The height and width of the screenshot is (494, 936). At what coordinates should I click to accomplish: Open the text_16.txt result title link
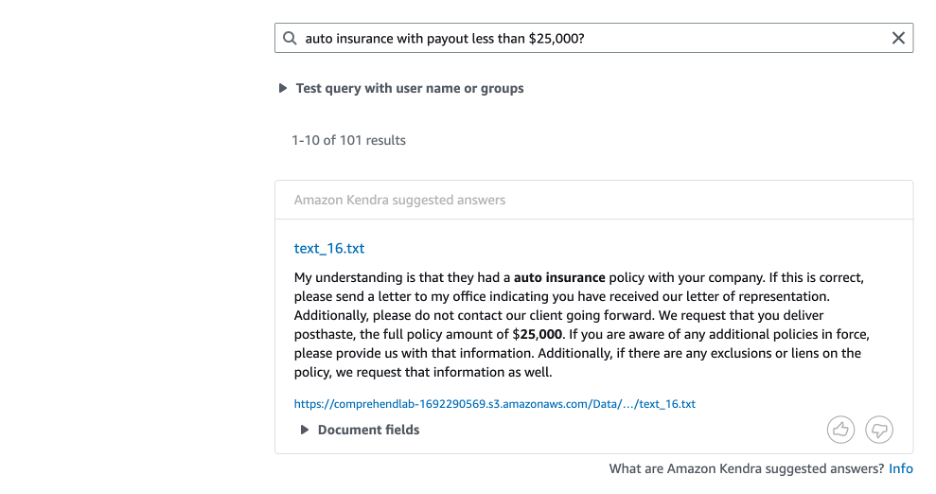coord(322,248)
